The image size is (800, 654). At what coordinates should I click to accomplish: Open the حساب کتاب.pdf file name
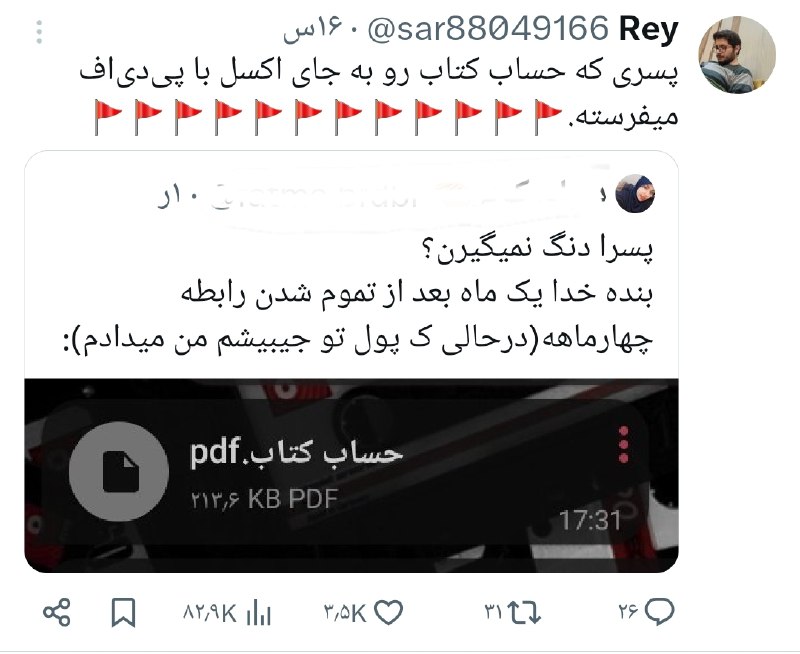pyautogui.click(x=296, y=452)
